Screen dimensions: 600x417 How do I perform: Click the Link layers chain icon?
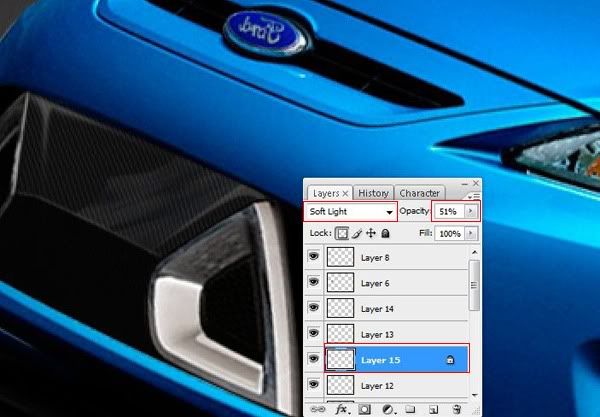point(317,409)
